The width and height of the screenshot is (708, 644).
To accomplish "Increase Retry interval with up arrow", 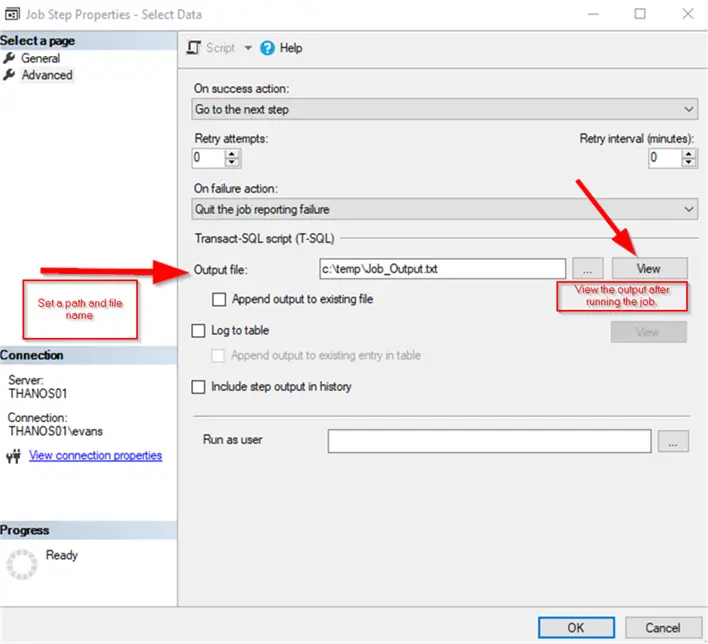I will (689, 154).
